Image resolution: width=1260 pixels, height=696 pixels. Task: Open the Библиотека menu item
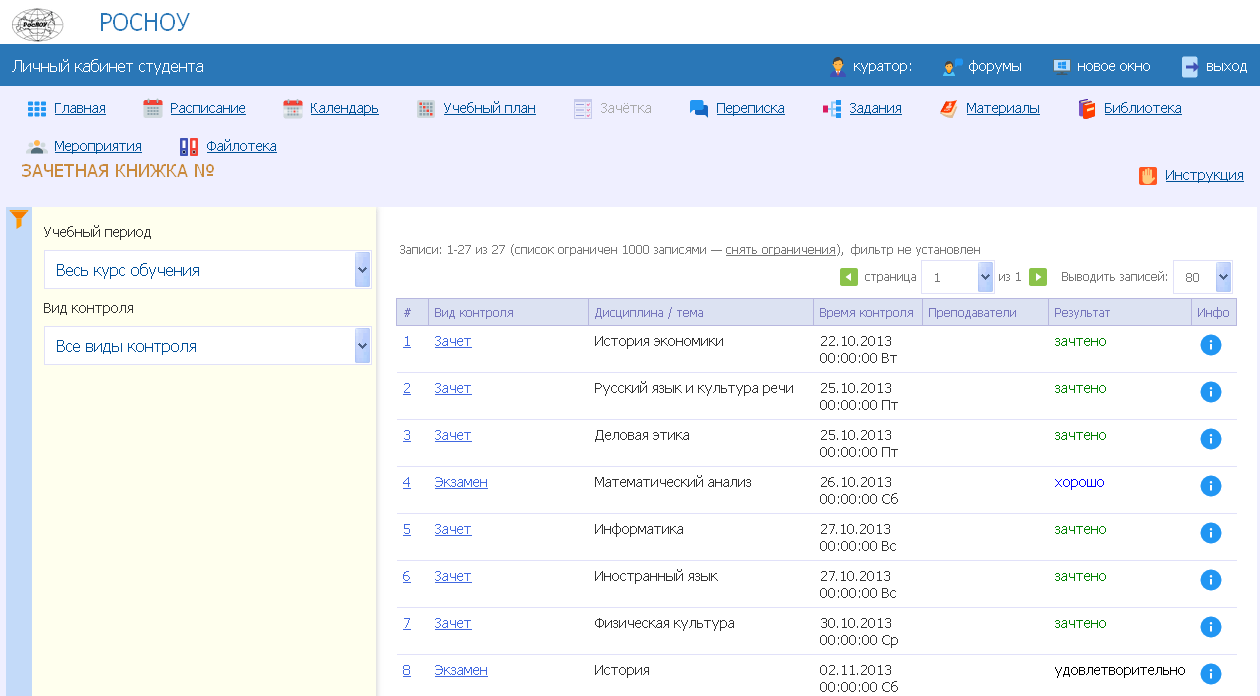point(1142,108)
